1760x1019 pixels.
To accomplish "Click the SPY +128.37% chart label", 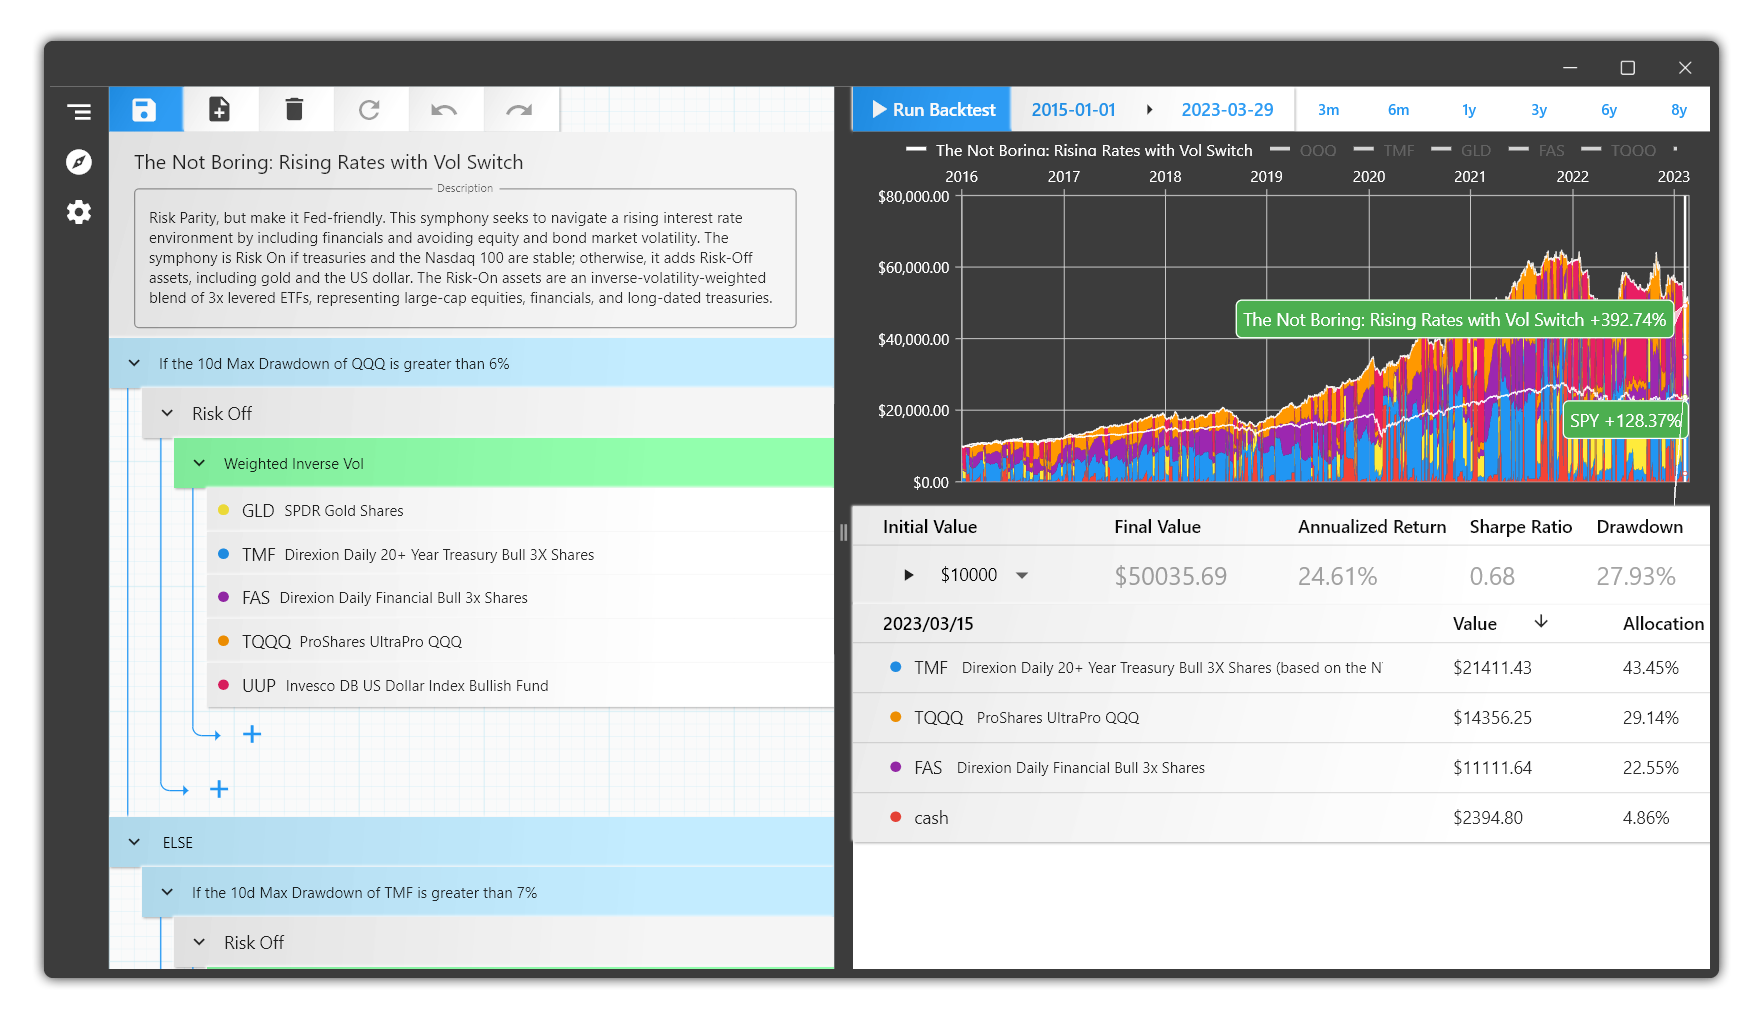I will [1625, 420].
